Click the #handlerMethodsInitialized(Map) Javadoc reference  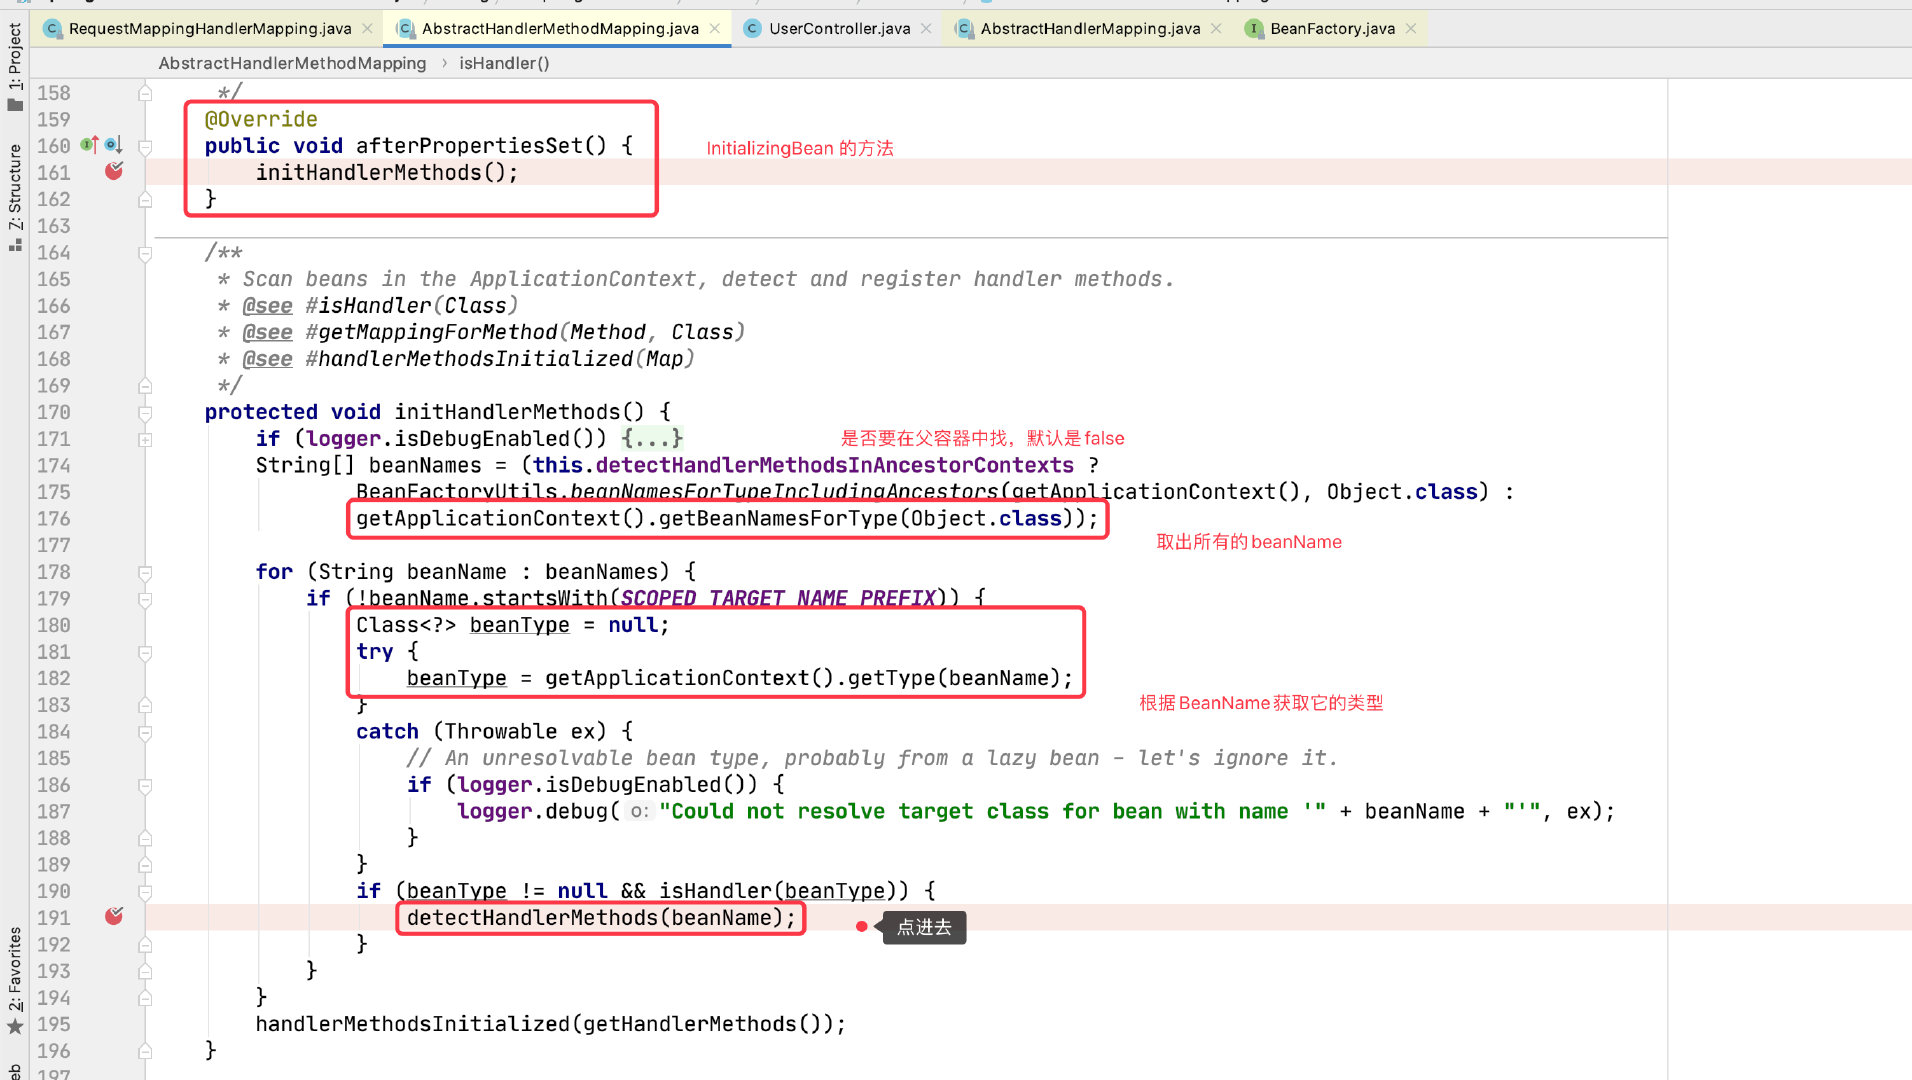click(x=500, y=358)
